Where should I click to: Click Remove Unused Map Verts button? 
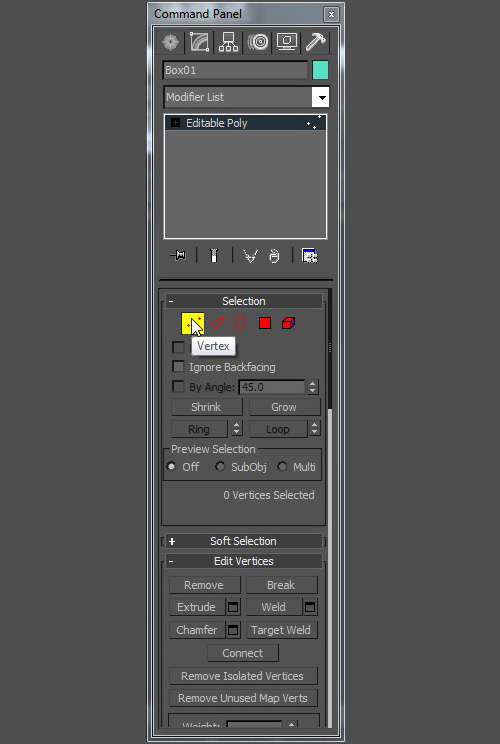(243, 698)
